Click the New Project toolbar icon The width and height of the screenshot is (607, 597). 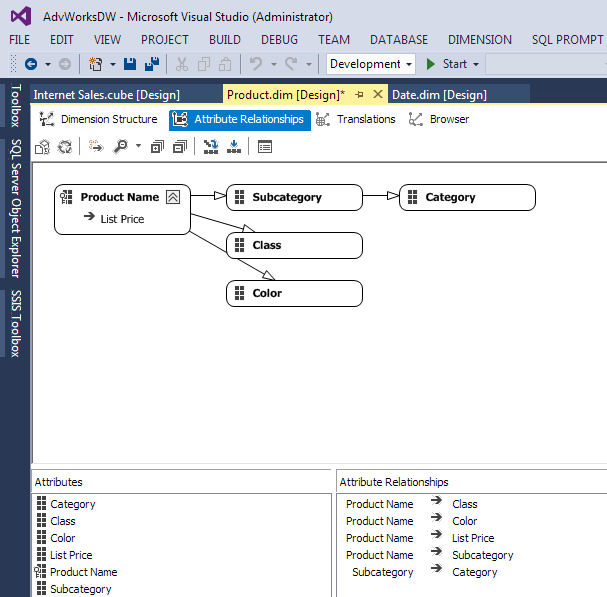[96, 64]
